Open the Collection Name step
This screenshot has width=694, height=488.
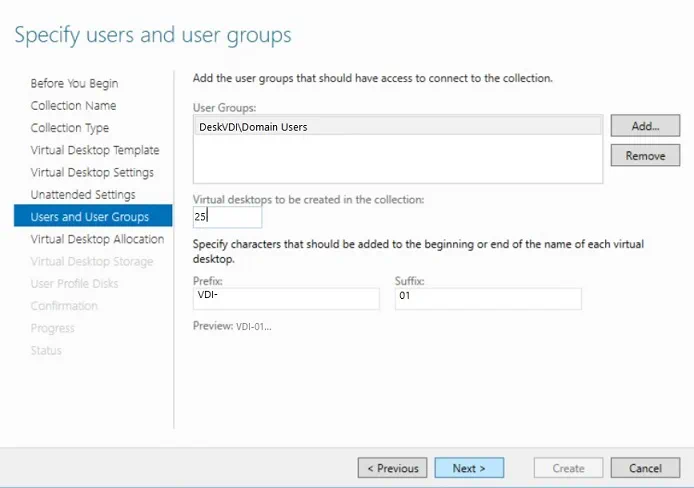73,106
